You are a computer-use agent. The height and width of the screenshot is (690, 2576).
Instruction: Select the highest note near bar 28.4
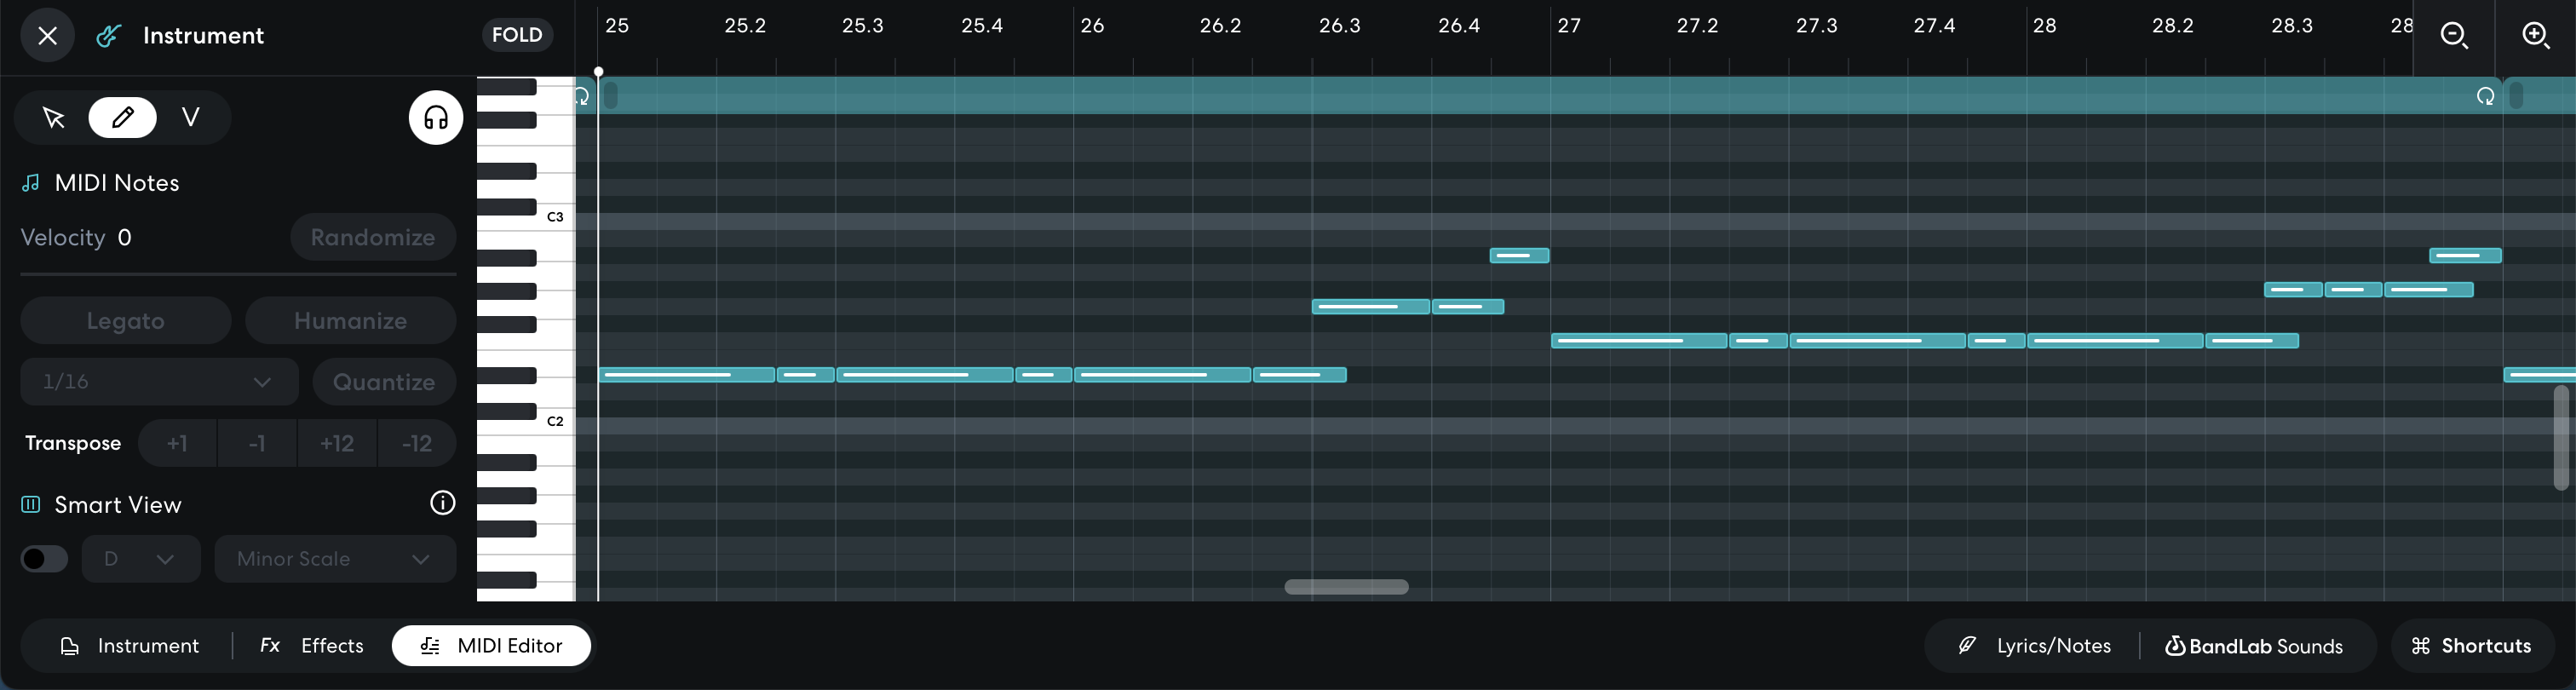(x=2465, y=256)
